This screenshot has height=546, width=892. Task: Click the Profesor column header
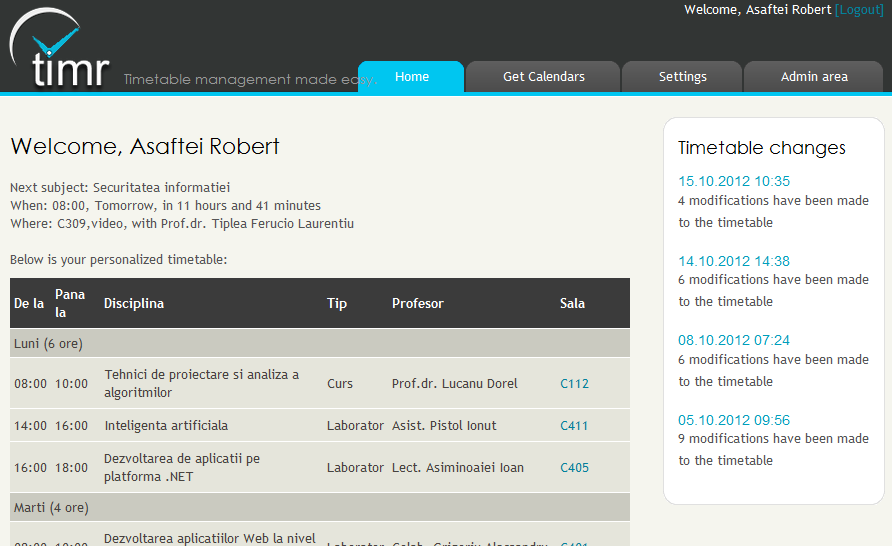coord(417,303)
